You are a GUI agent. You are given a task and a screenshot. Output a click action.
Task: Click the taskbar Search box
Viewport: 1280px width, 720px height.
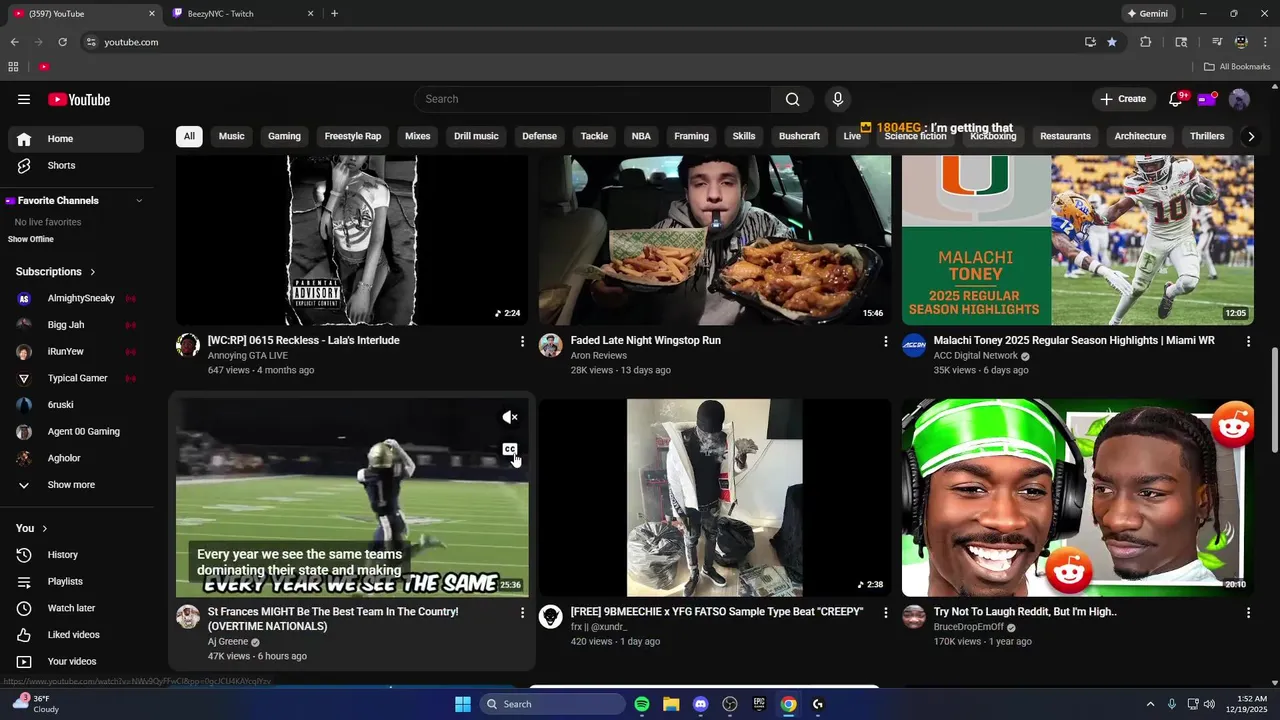click(x=552, y=704)
